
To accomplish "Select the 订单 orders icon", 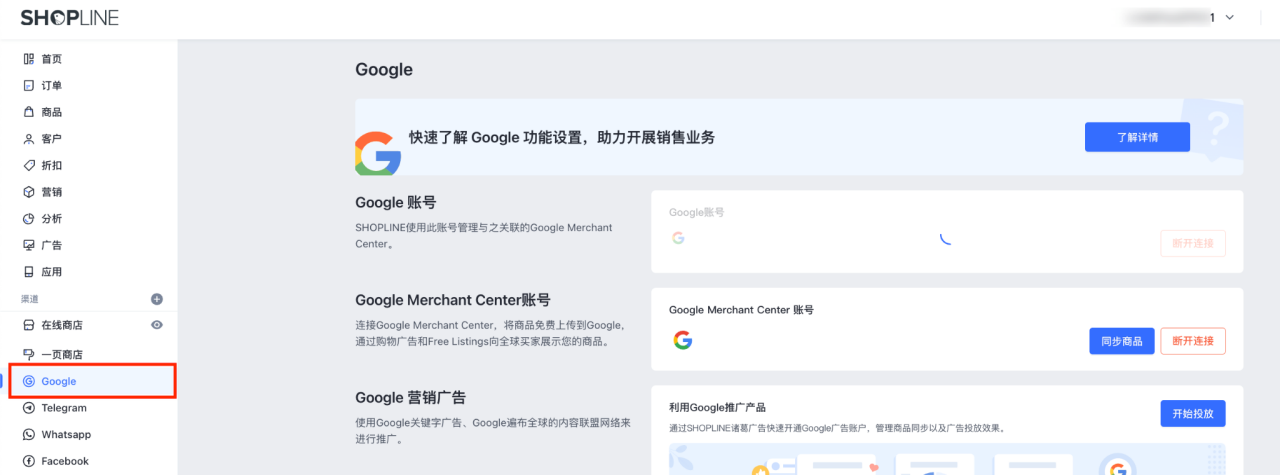I will 29,85.
